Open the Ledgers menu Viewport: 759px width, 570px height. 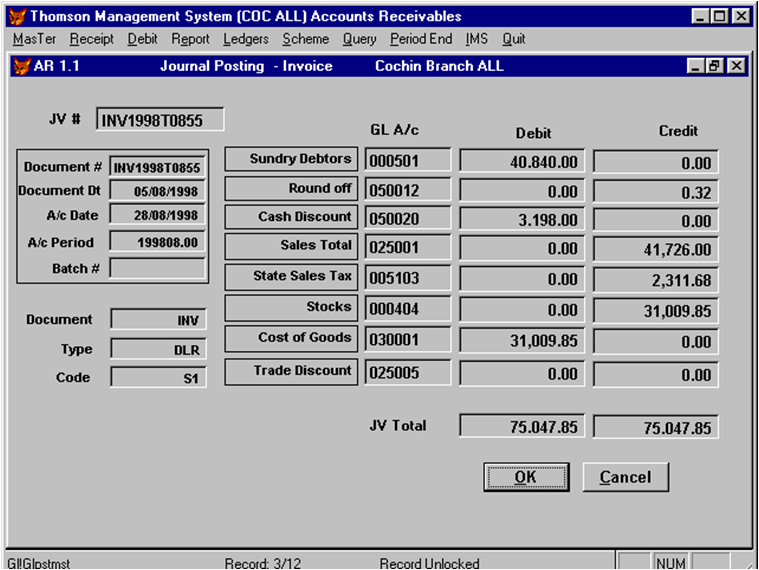(x=246, y=39)
